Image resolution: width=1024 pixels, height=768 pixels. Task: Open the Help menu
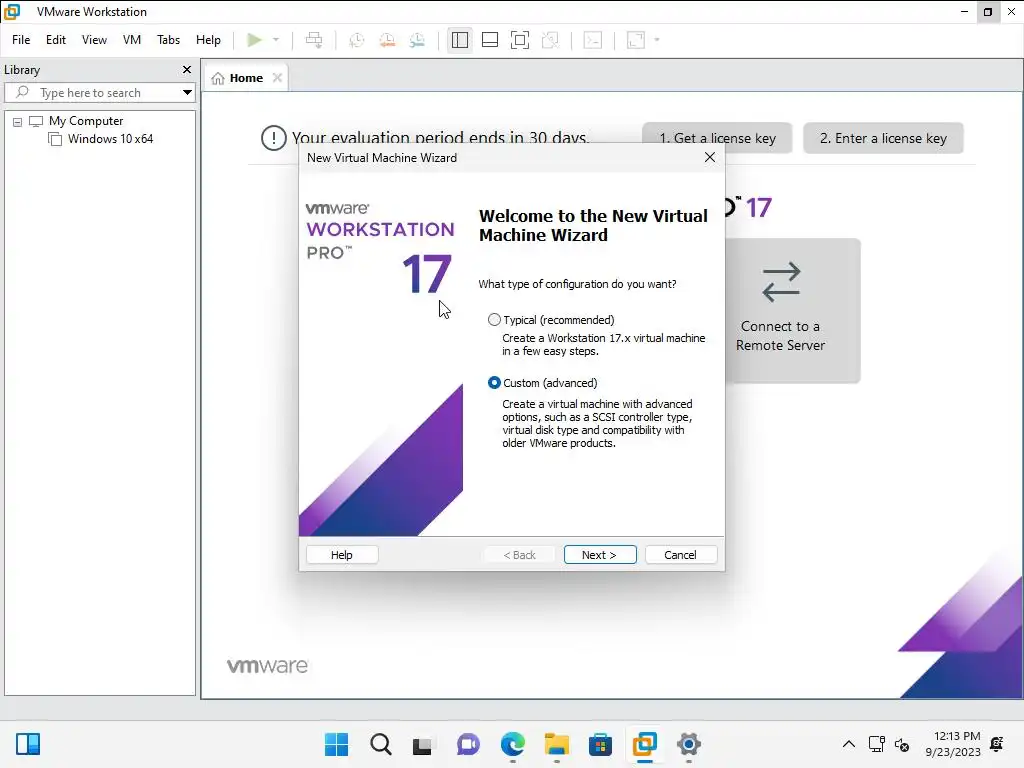tap(208, 40)
